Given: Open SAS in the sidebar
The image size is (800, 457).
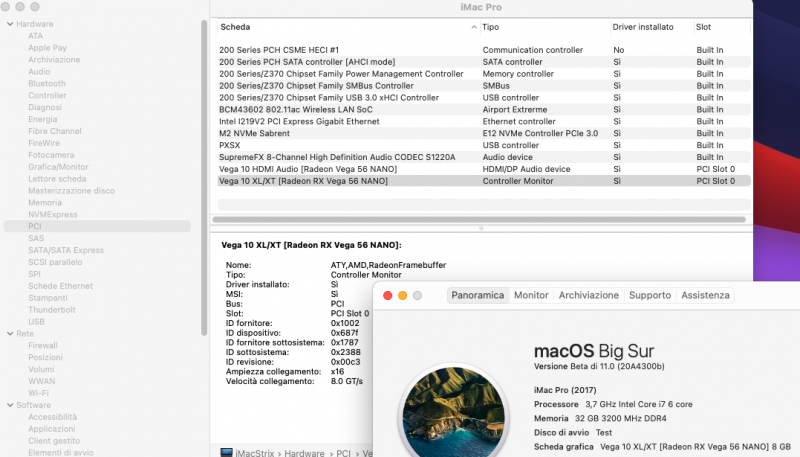Looking at the screenshot, I should [36, 238].
